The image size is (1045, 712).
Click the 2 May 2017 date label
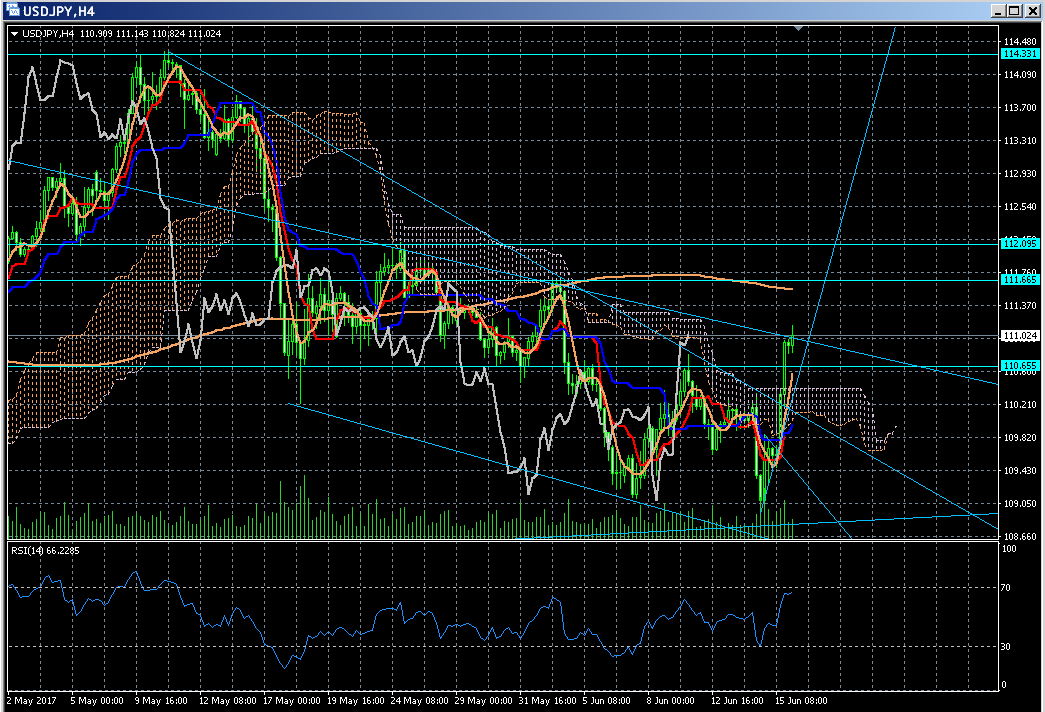28,701
